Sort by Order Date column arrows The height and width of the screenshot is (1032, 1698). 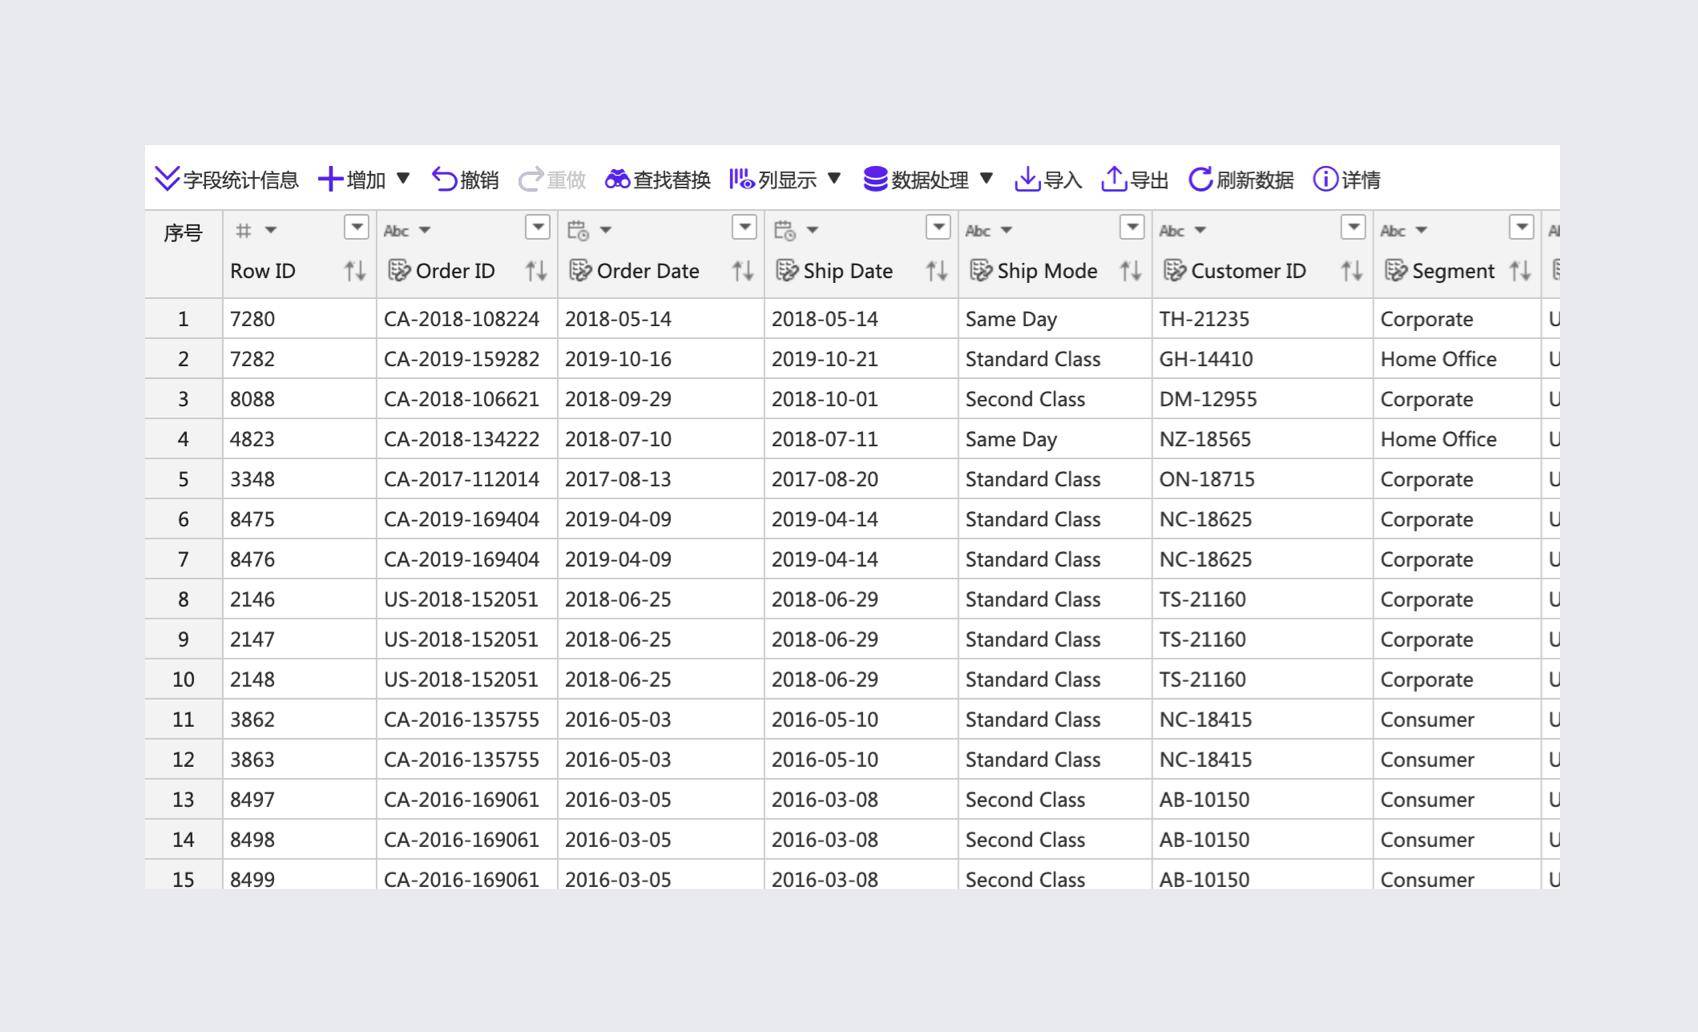[742, 271]
